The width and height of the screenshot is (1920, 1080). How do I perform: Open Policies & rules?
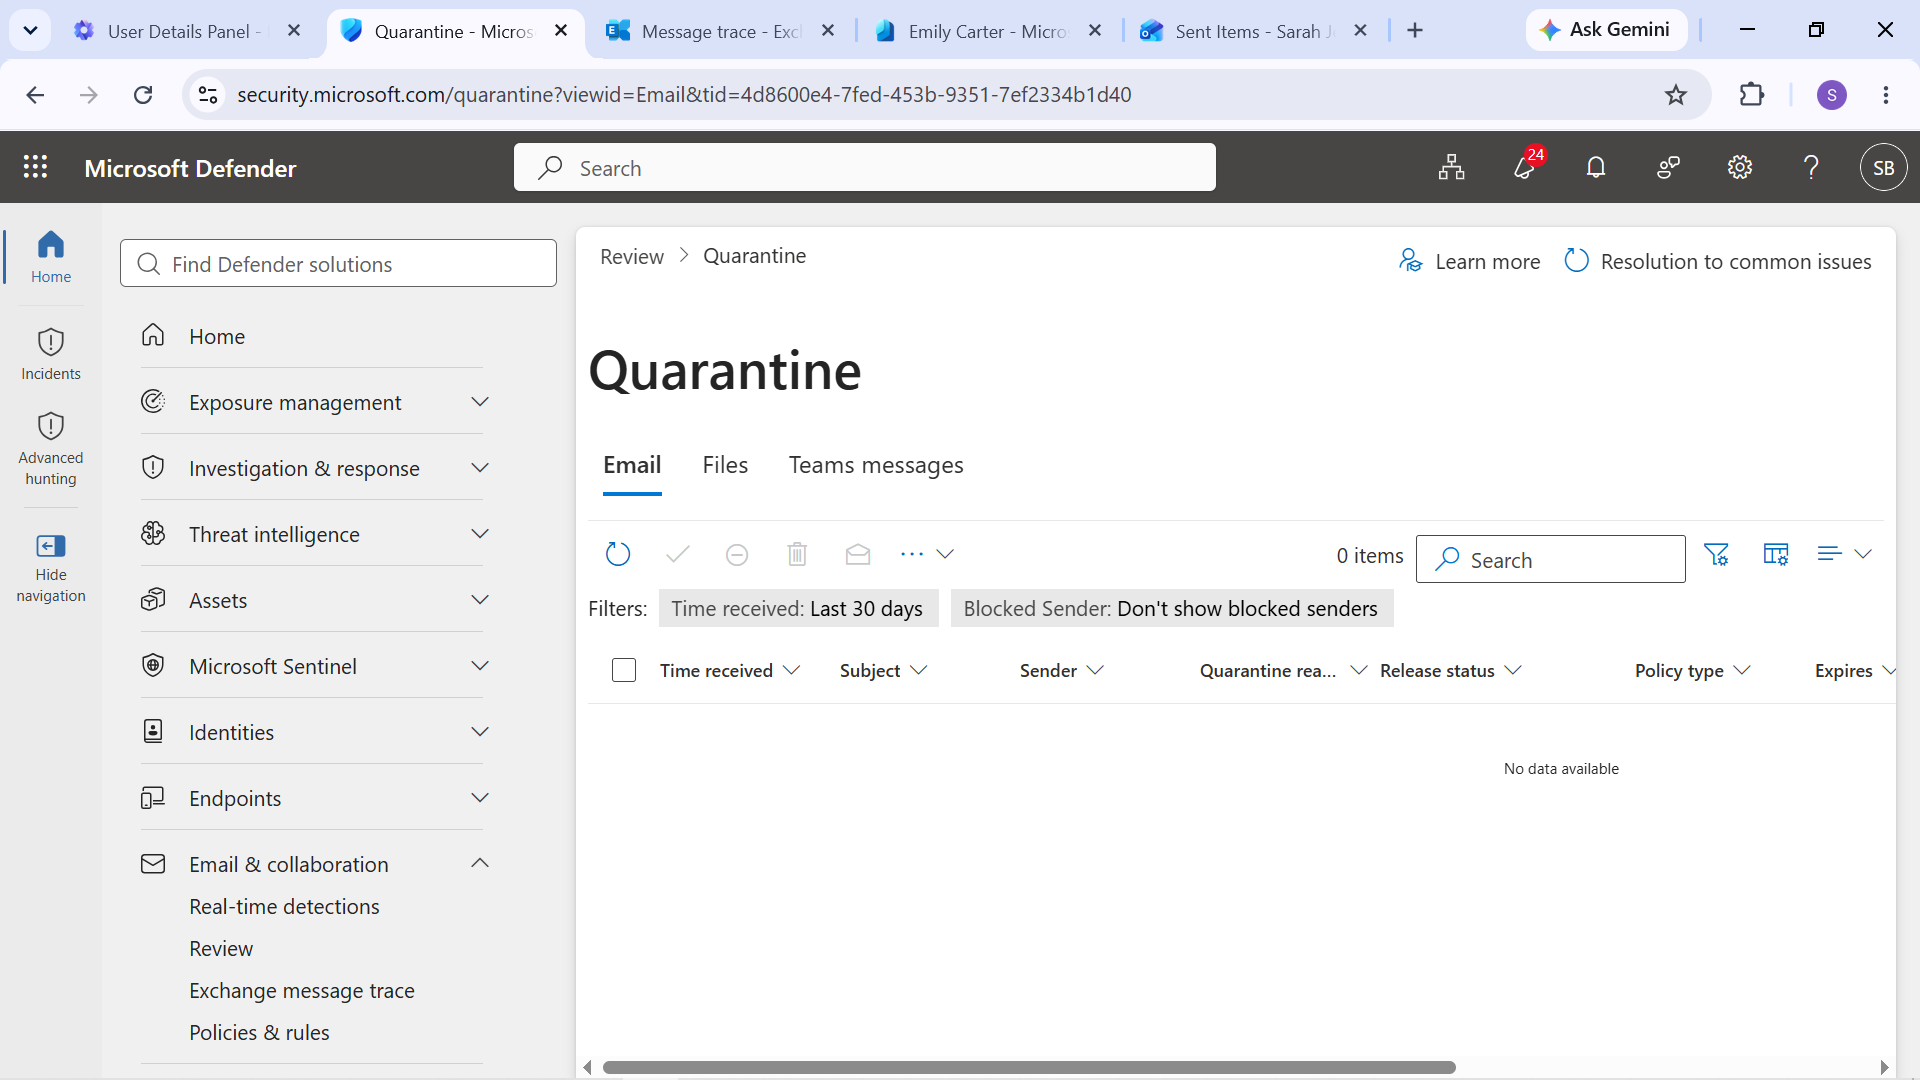tap(259, 1032)
